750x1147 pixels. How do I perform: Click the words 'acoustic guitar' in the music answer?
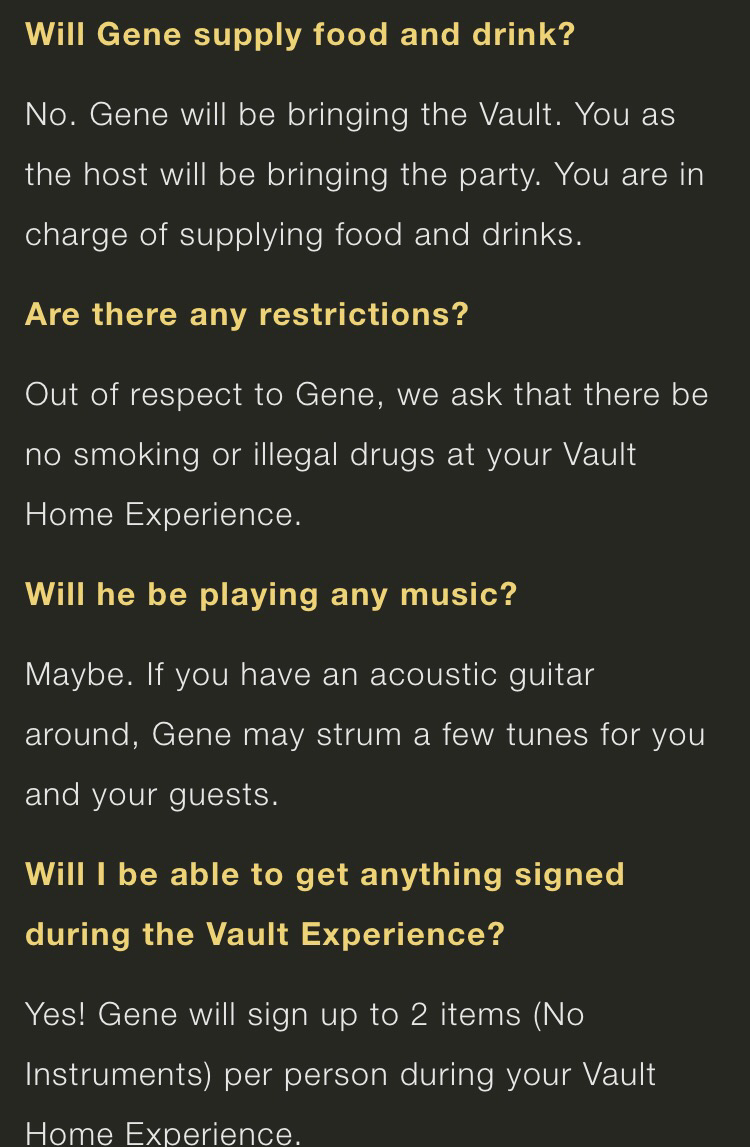click(482, 674)
